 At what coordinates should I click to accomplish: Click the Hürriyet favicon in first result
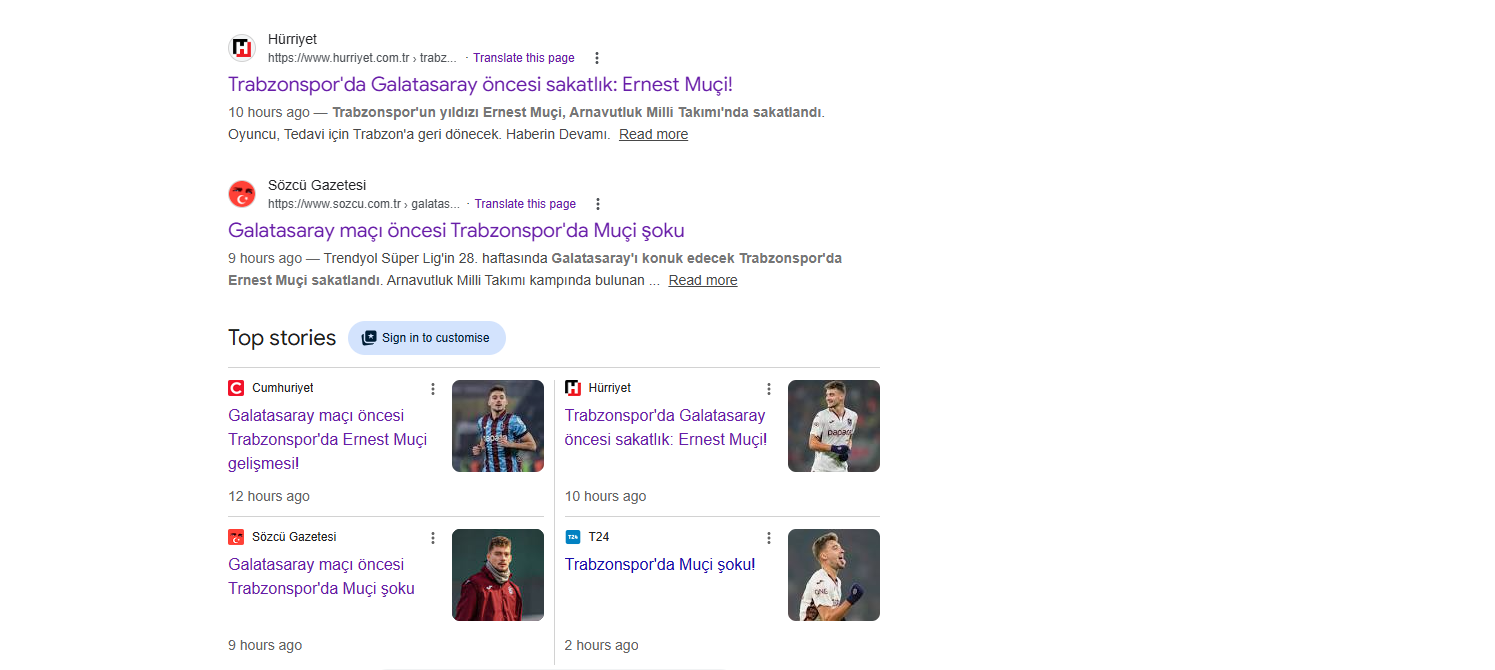(242, 48)
